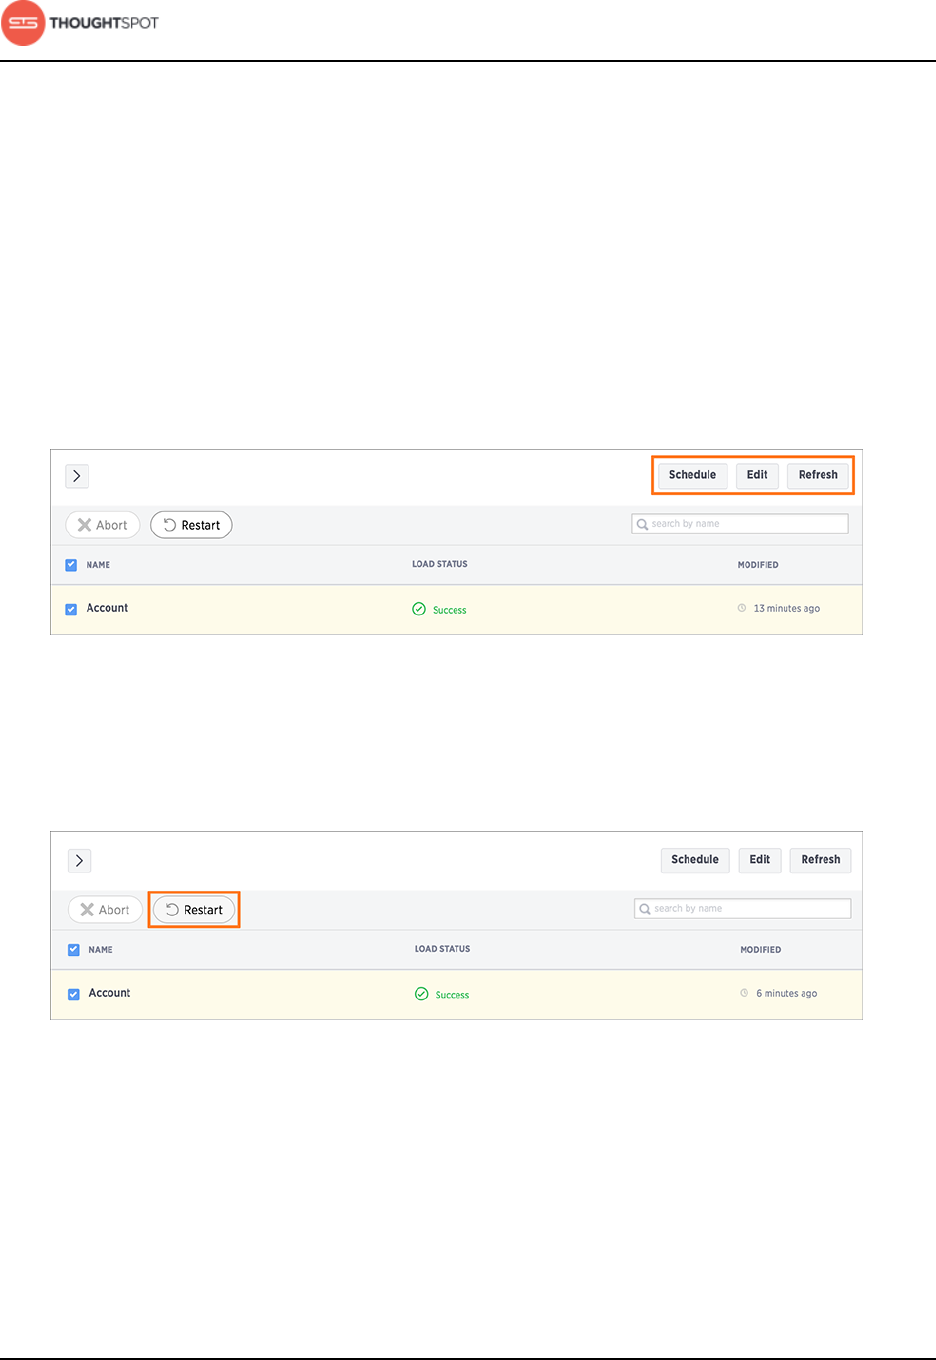Toggle the select-all NAME checkbox in upper table
This screenshot has width=936, height=1360.
pos(71,565)
